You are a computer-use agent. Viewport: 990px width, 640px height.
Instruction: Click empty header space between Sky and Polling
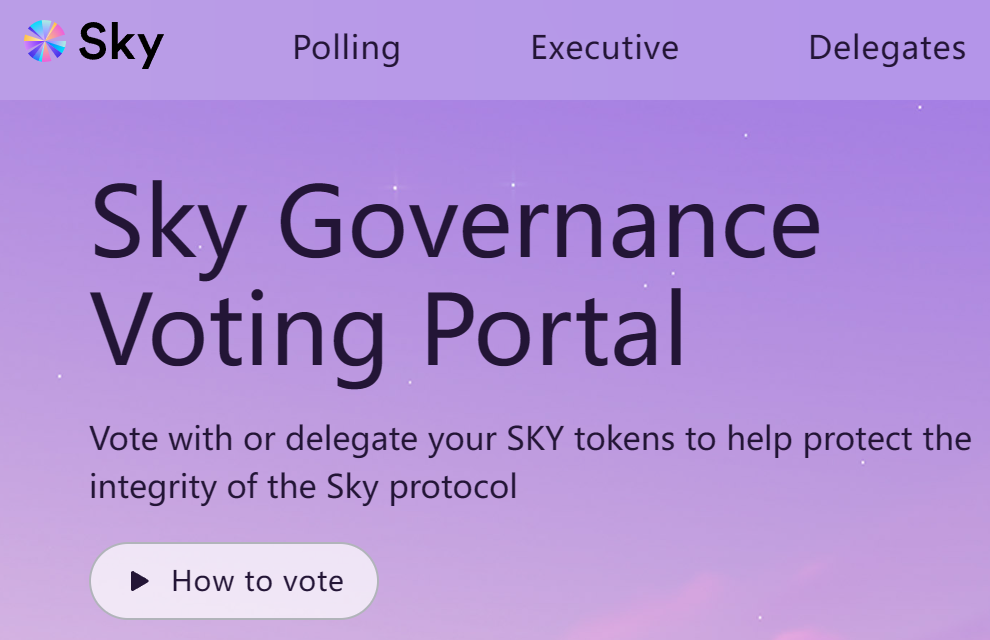point(228,48)
